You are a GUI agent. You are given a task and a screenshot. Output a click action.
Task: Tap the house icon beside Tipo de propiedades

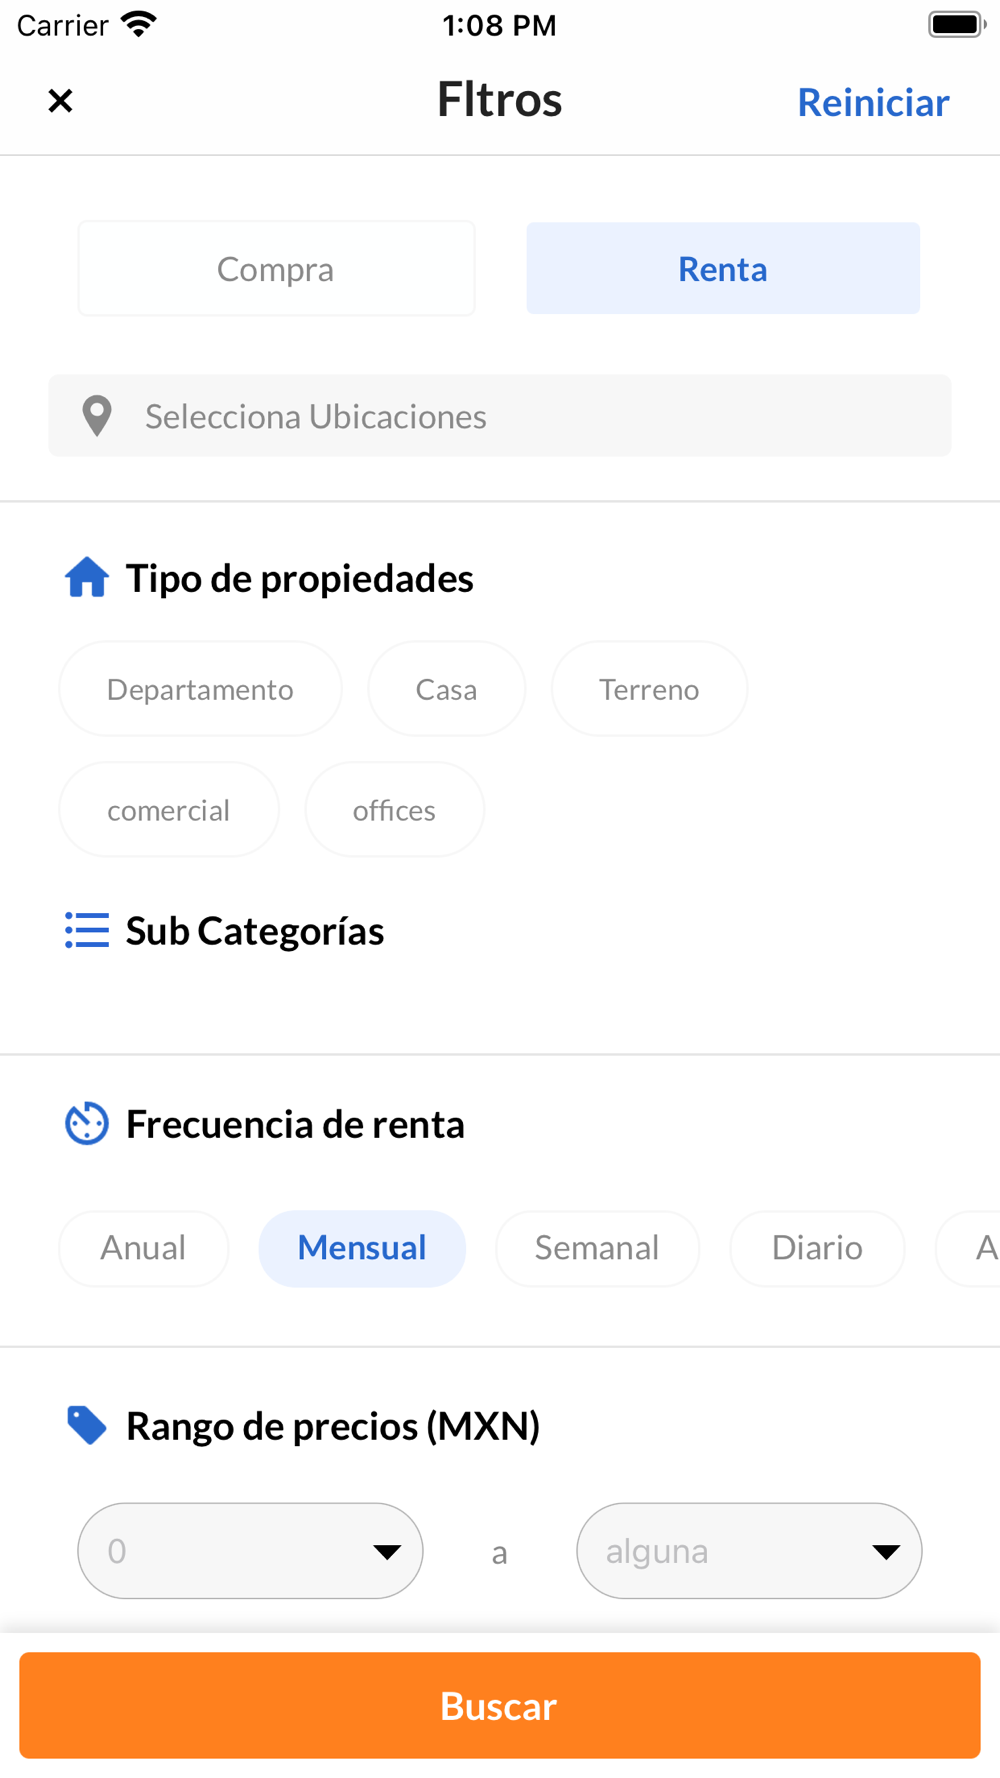coord(87,578)
